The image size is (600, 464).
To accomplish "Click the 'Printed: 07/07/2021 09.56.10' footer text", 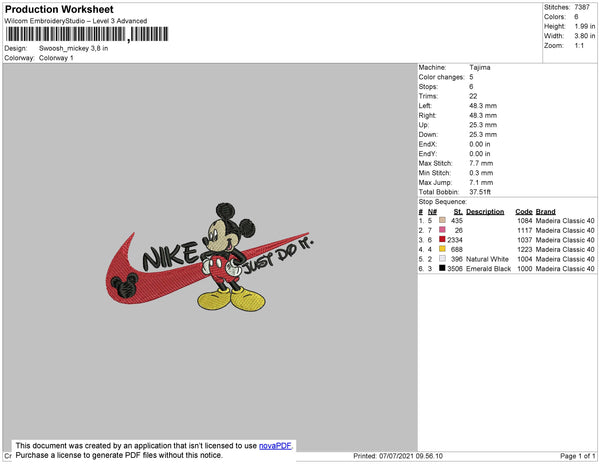I will point(398,456).
